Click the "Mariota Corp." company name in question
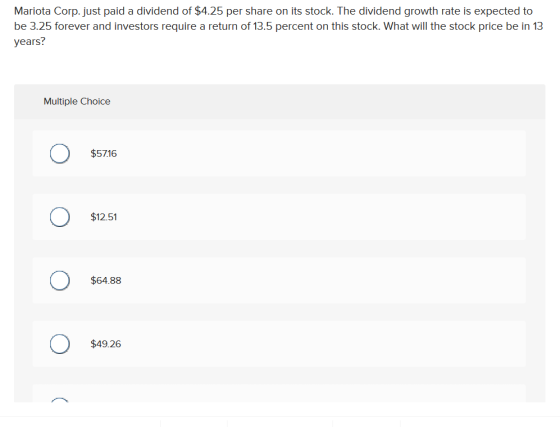The height and width of the screenshot is (427, 560). (x=48, y=11)
